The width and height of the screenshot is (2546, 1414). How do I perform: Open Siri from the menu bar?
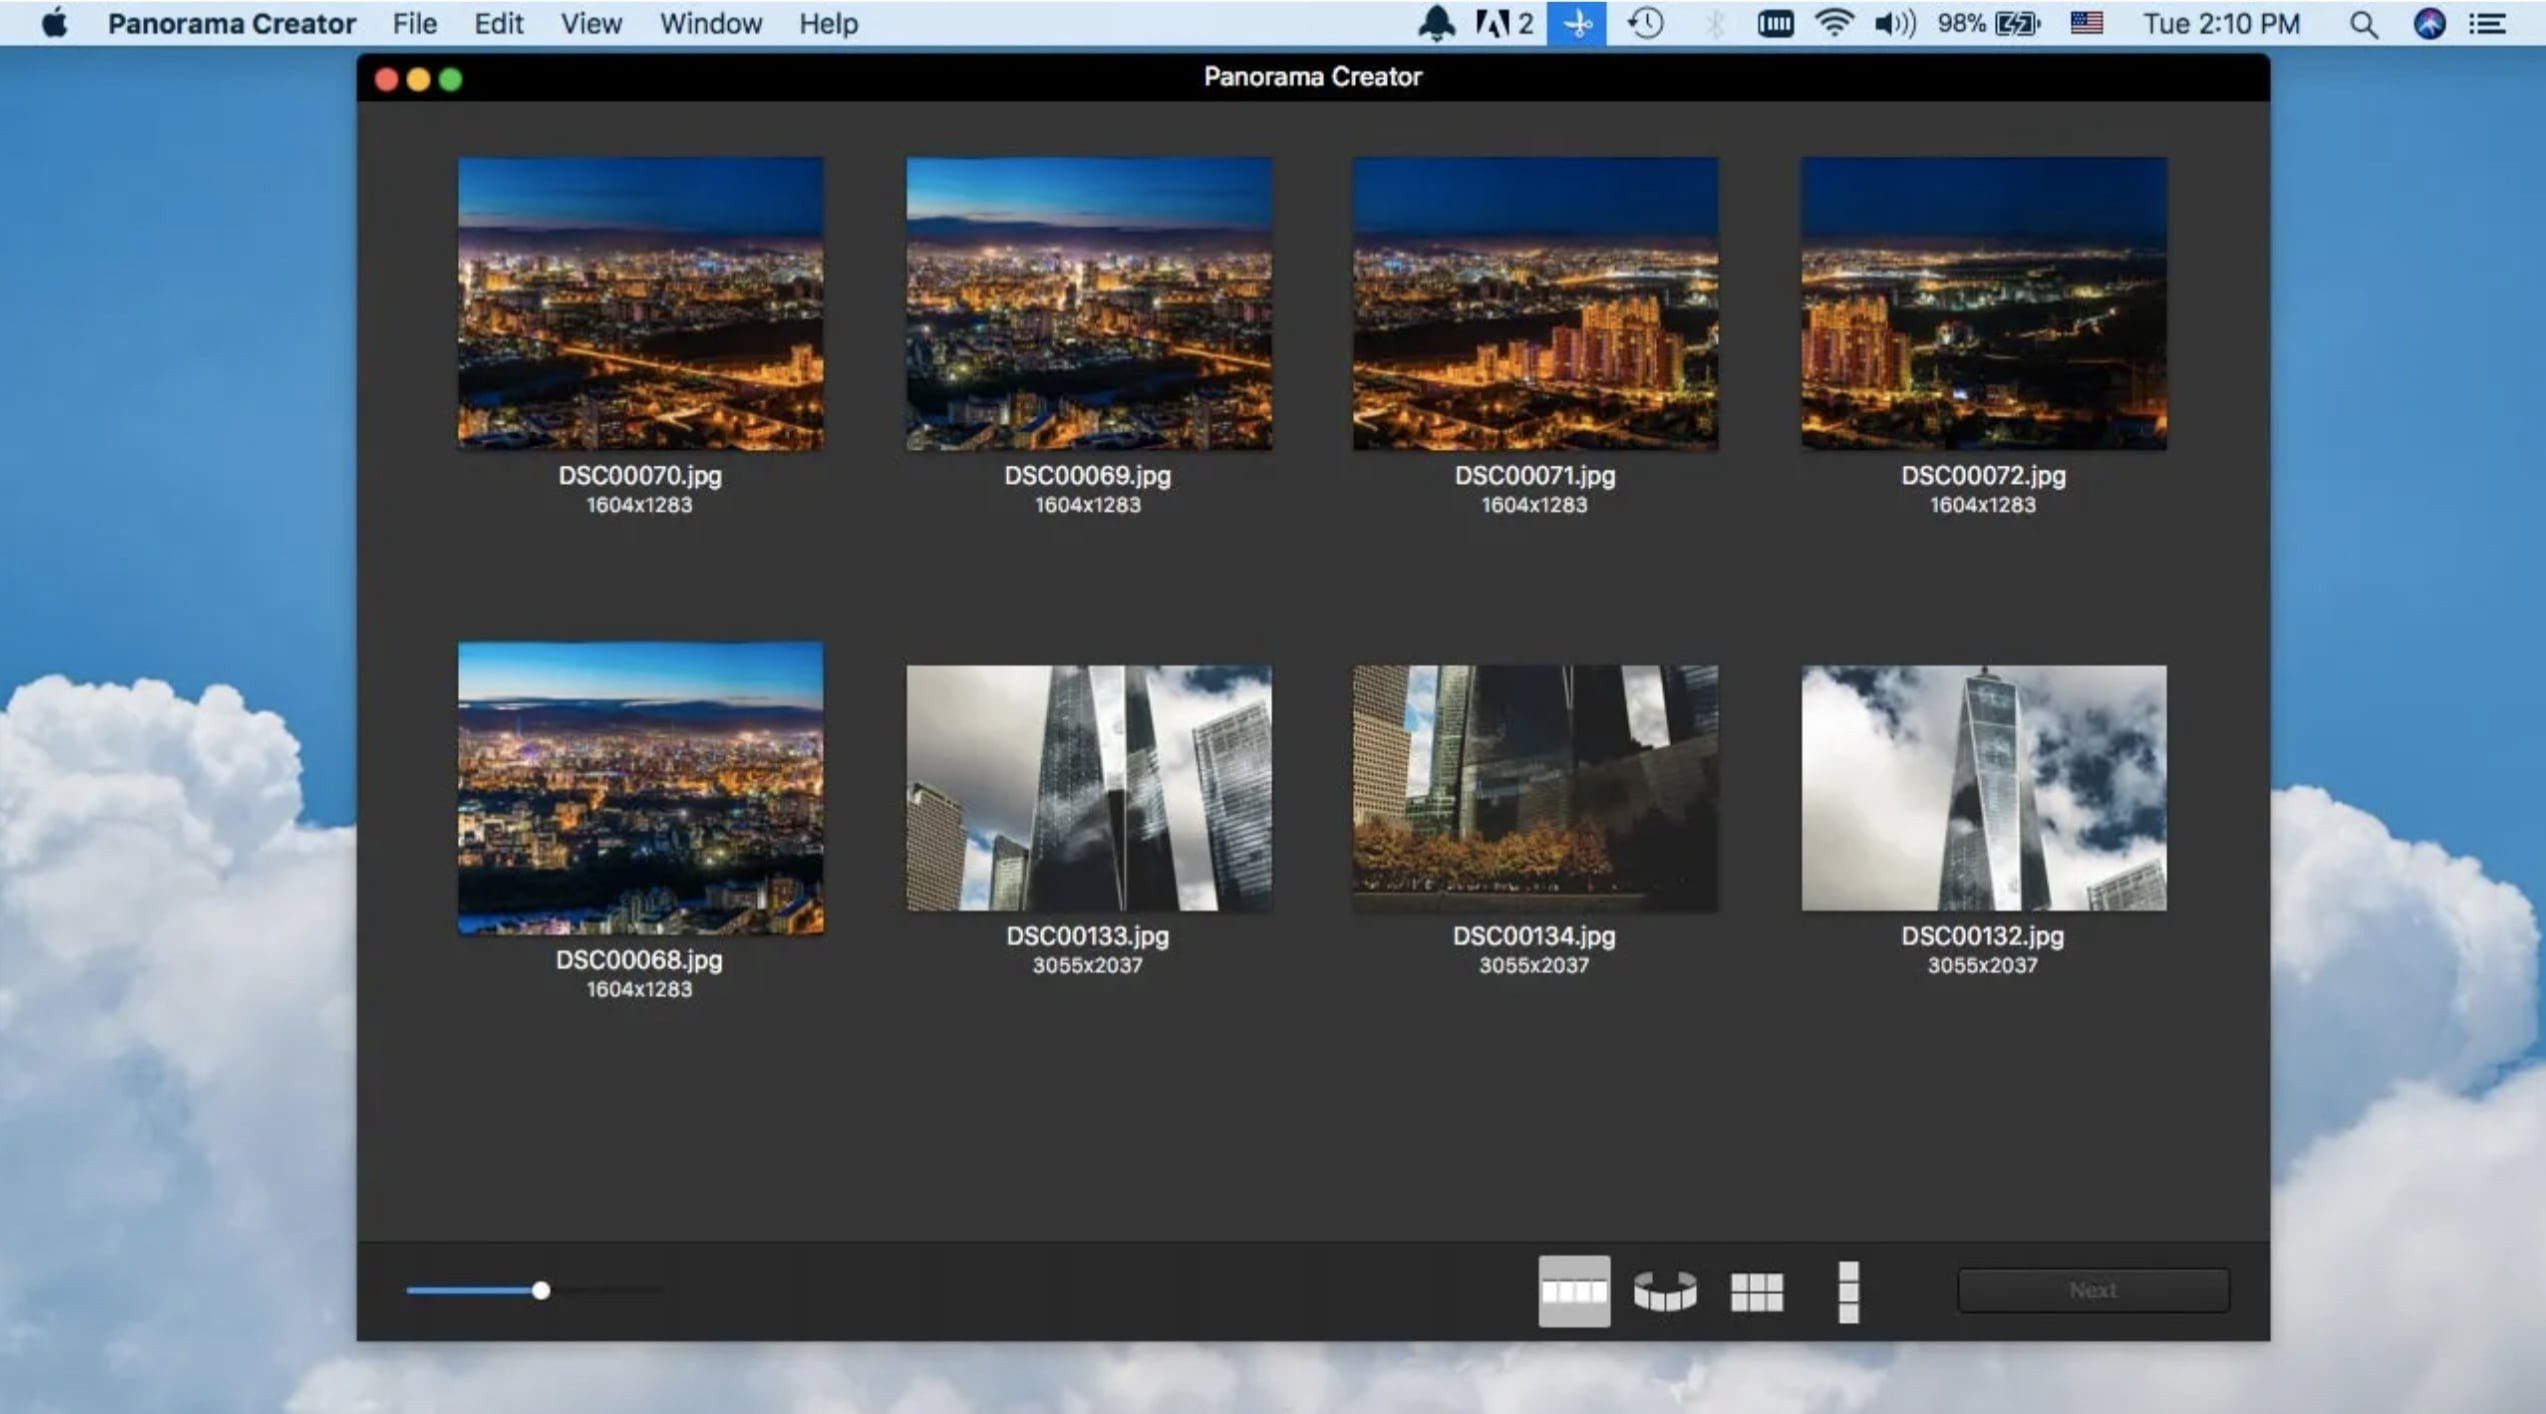coord(2429,24)
